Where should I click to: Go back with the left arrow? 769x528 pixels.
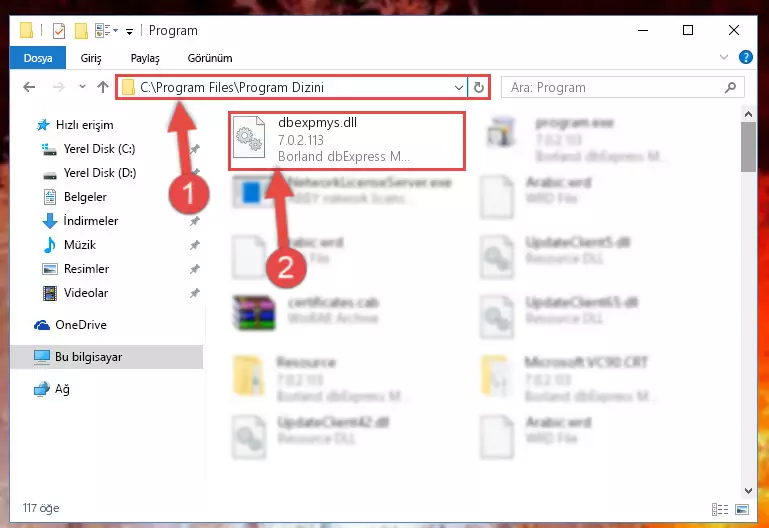pos(29,87)
